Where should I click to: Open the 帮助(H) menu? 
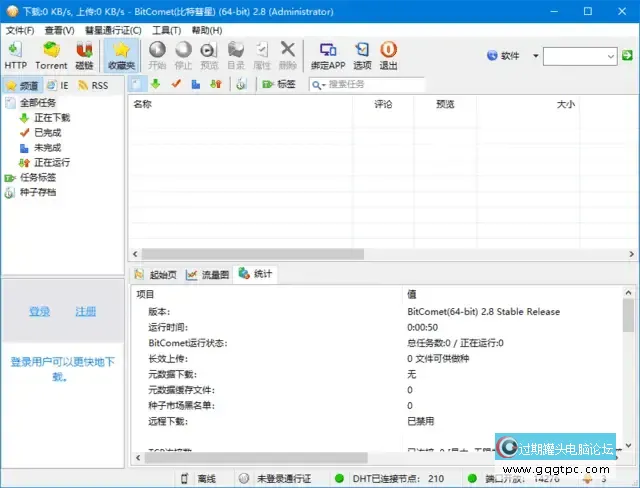point(207,31)
